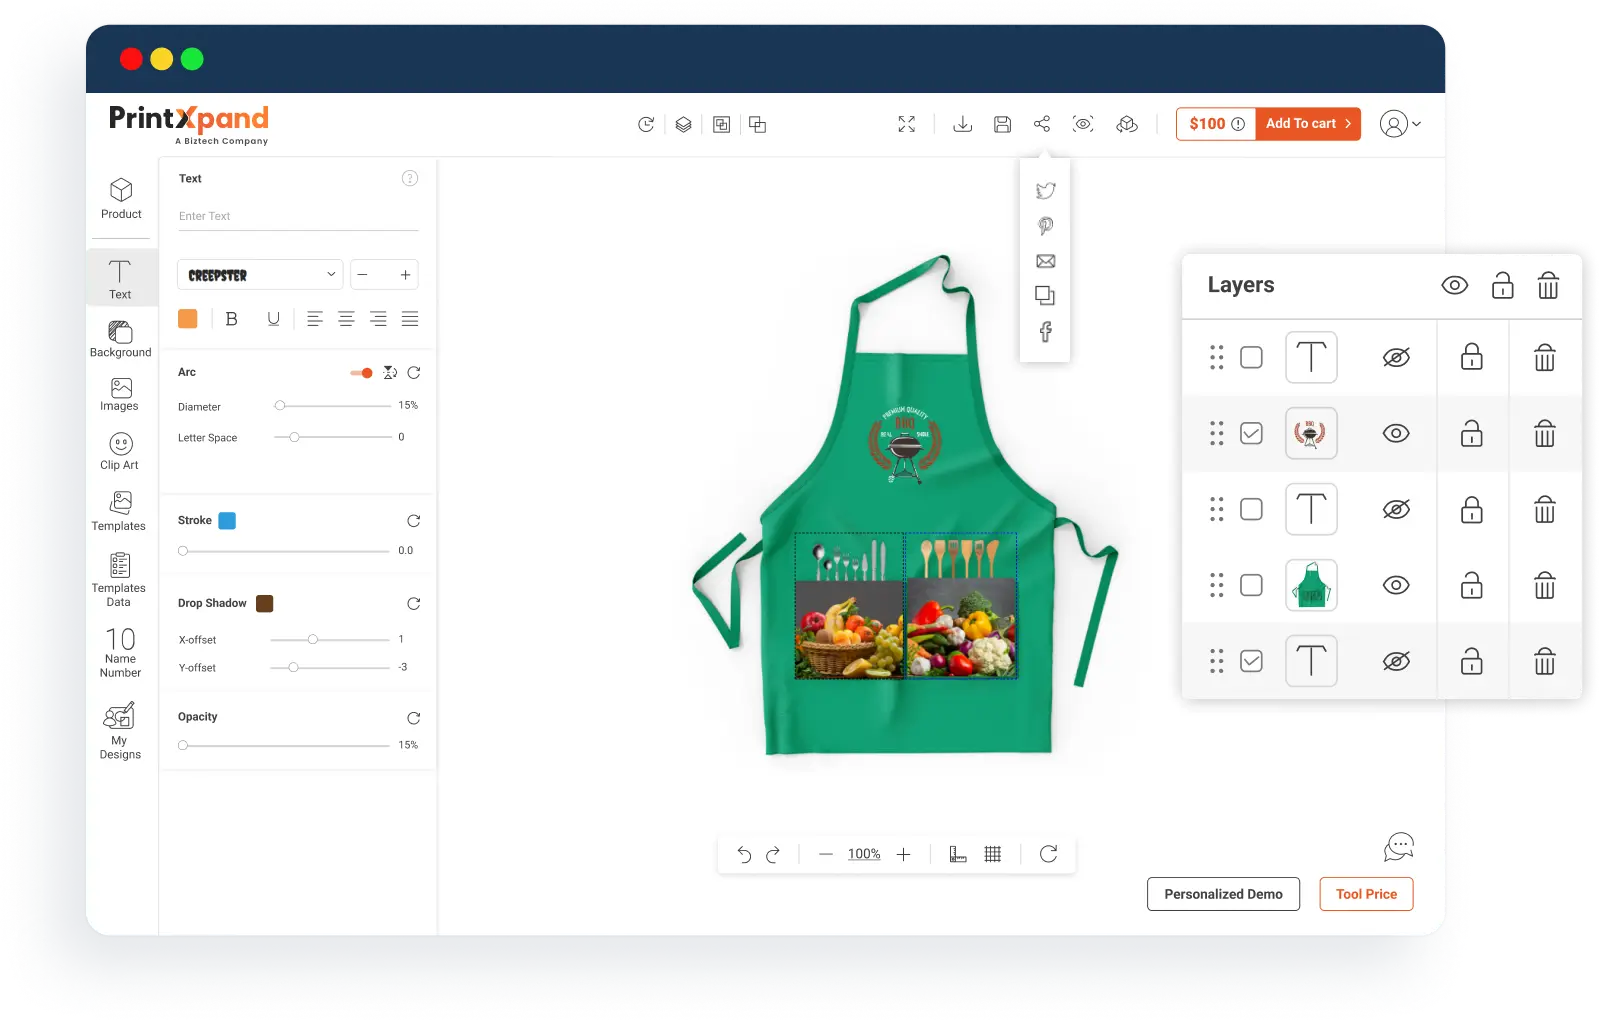Share design on Pinterest
Image resolution: width=1601 pixels, height=1021 pixels.
click(1046, 226)
